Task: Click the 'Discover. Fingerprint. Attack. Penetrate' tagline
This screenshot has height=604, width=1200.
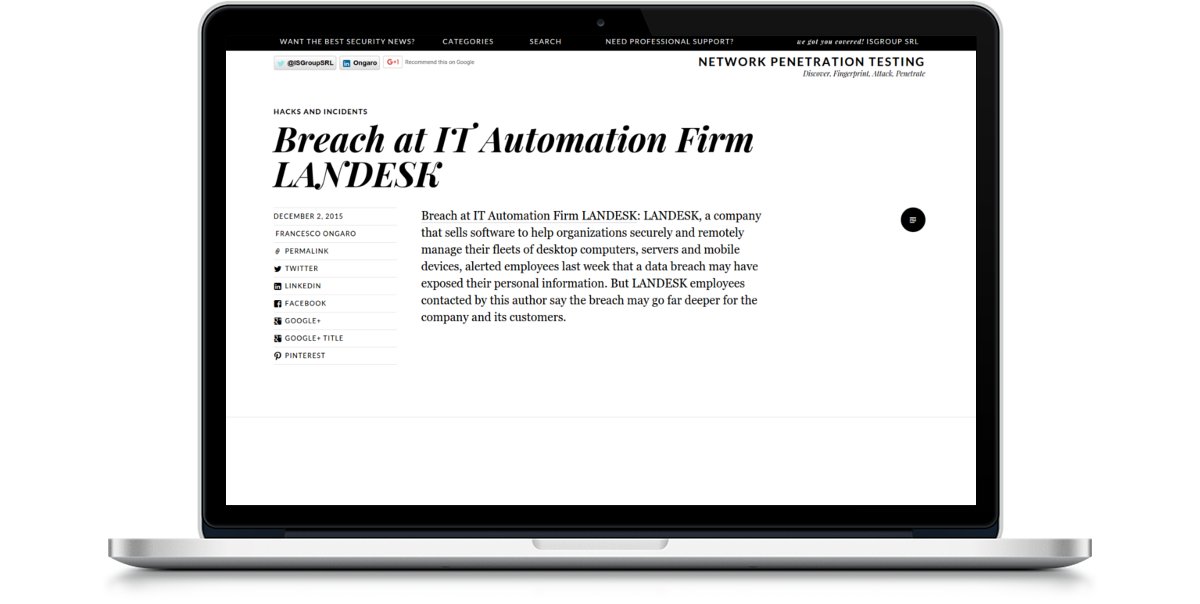Action: coord(864,74)
